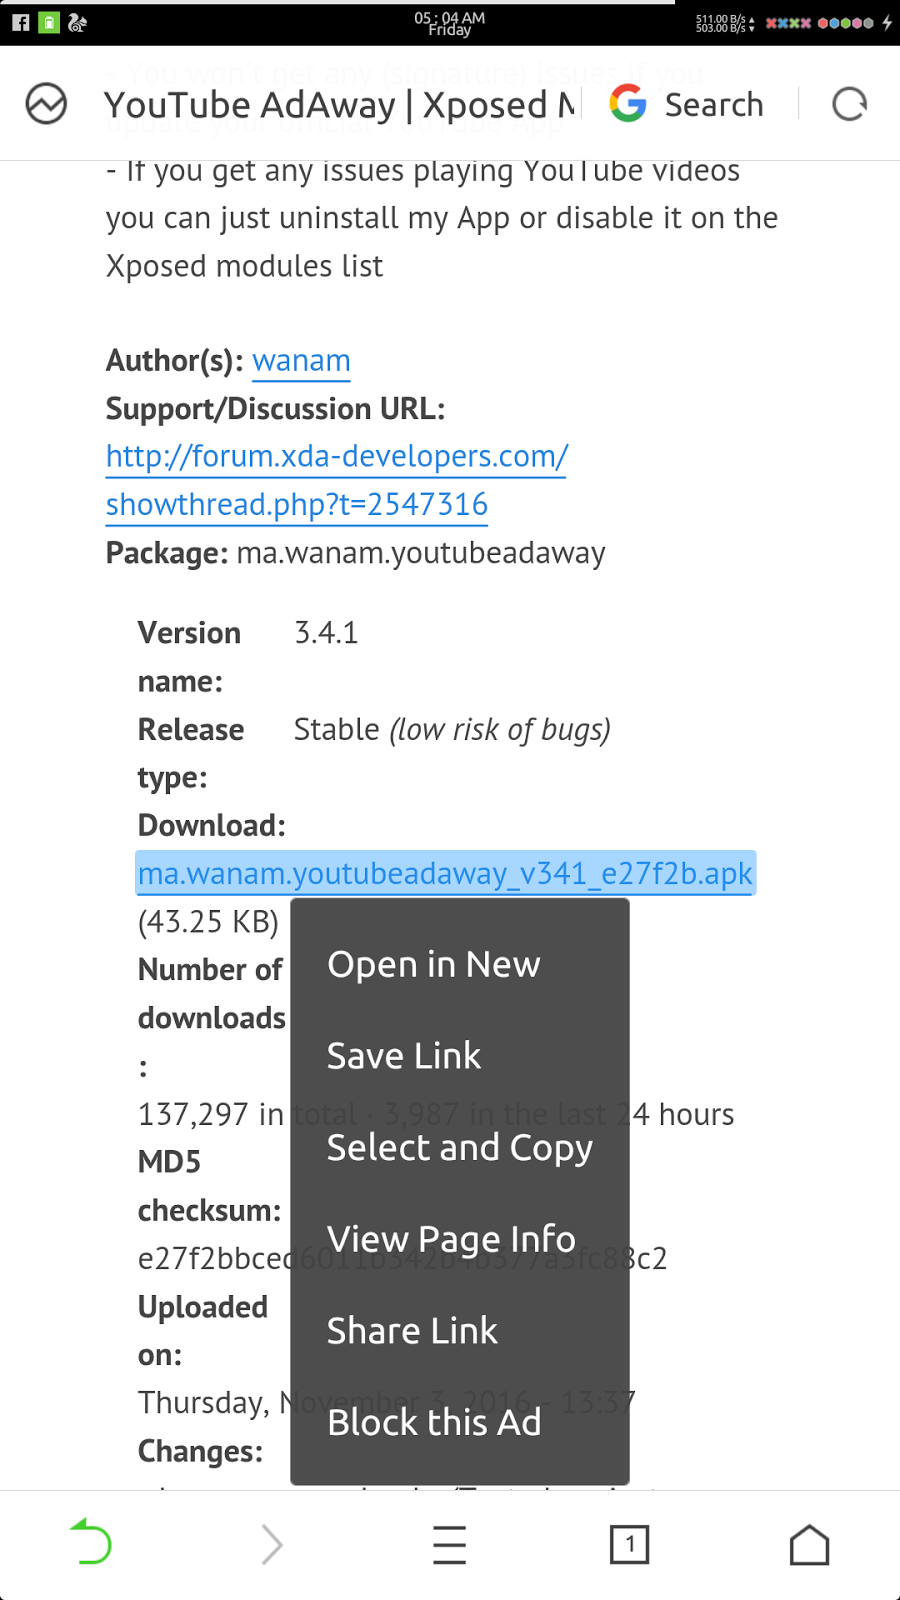Screen dimensions: 900x1600
Task: Open the tabs switcher showing 1
Action: click(629, 1545)
